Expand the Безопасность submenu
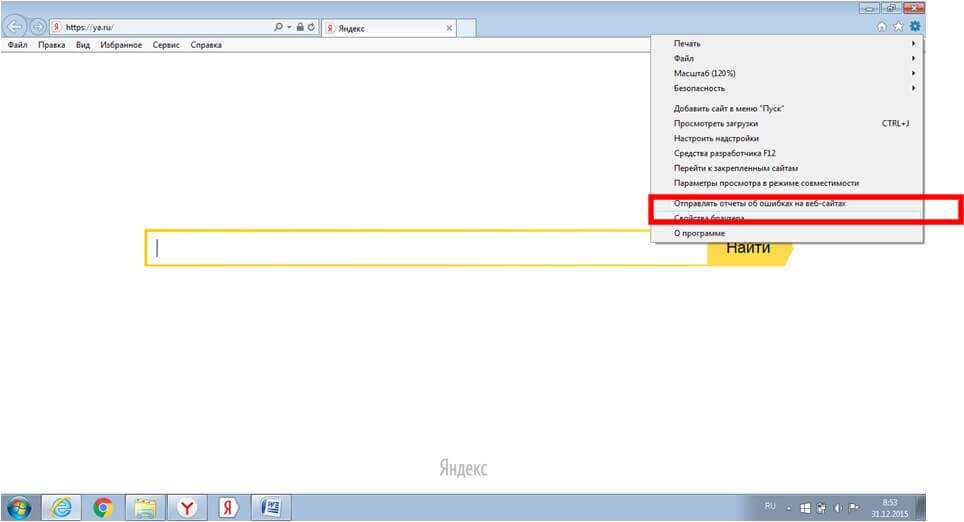 pyautogui.click(x=699, y=89)
